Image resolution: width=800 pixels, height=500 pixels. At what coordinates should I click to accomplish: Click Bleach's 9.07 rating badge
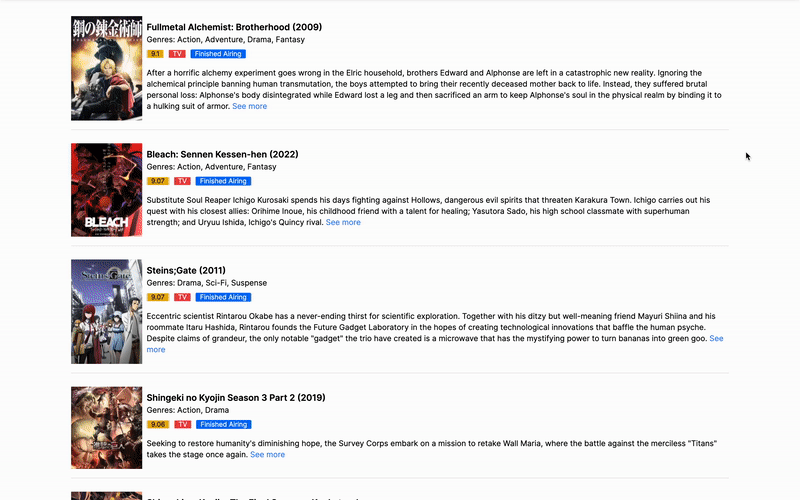158,181
